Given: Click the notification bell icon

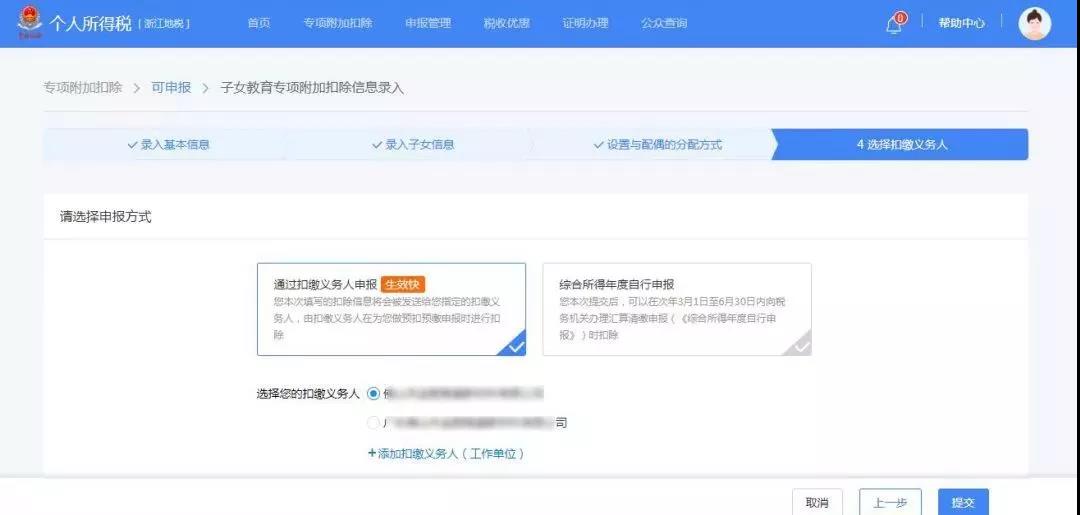Looking at the screenshot, I should [894, 25].
